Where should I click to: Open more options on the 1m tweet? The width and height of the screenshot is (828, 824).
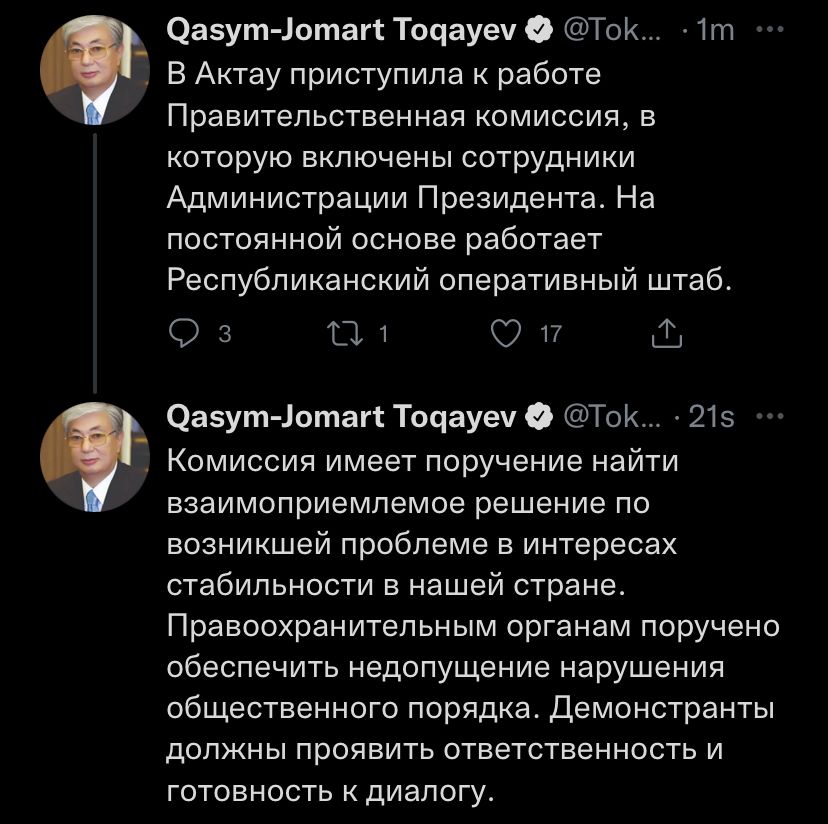[770, 30]
